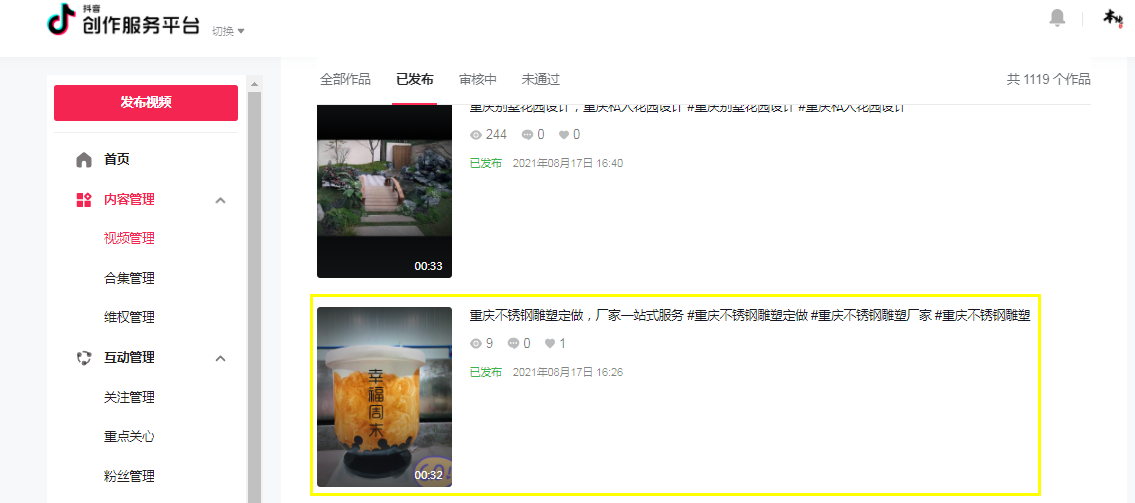The width and height of the screenshot is (1135, 503).
Task: Click the 互动管理 menu label
Action: pyautogui.click(x=129, y=358)
